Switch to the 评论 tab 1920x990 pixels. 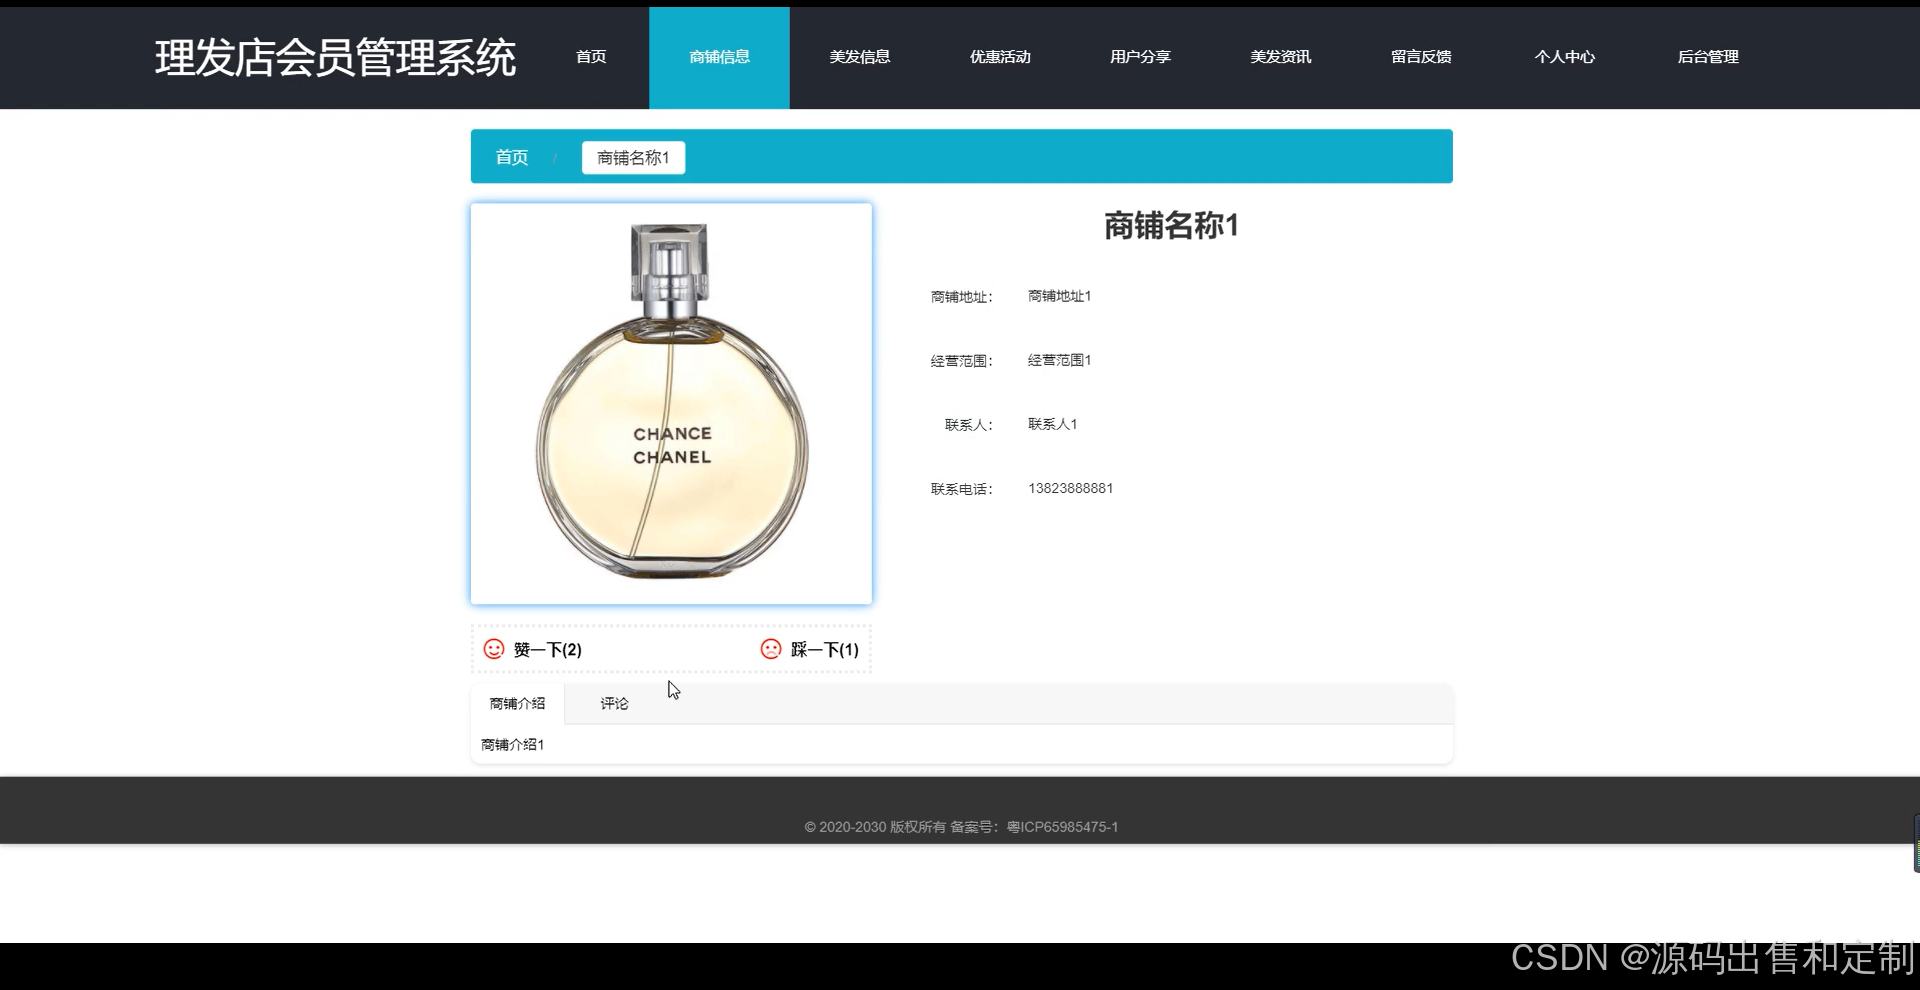coord(614,704)
